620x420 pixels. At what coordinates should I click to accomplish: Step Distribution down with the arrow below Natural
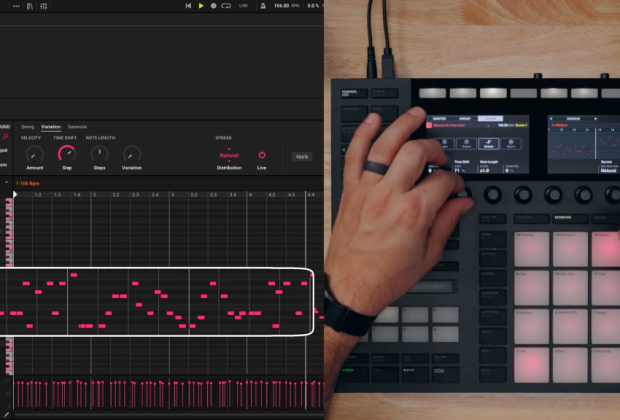pos(229,161)
